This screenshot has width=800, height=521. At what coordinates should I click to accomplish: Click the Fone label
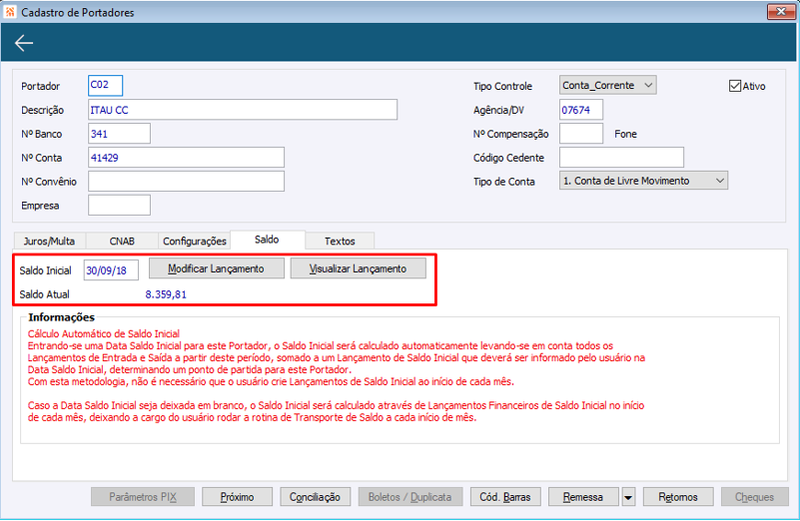[x=626, y=134]
